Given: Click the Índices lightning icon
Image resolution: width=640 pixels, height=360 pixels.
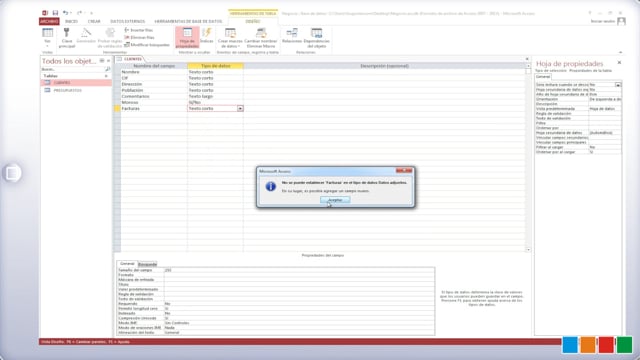Looking at the screenshot, I should [207, 36].
